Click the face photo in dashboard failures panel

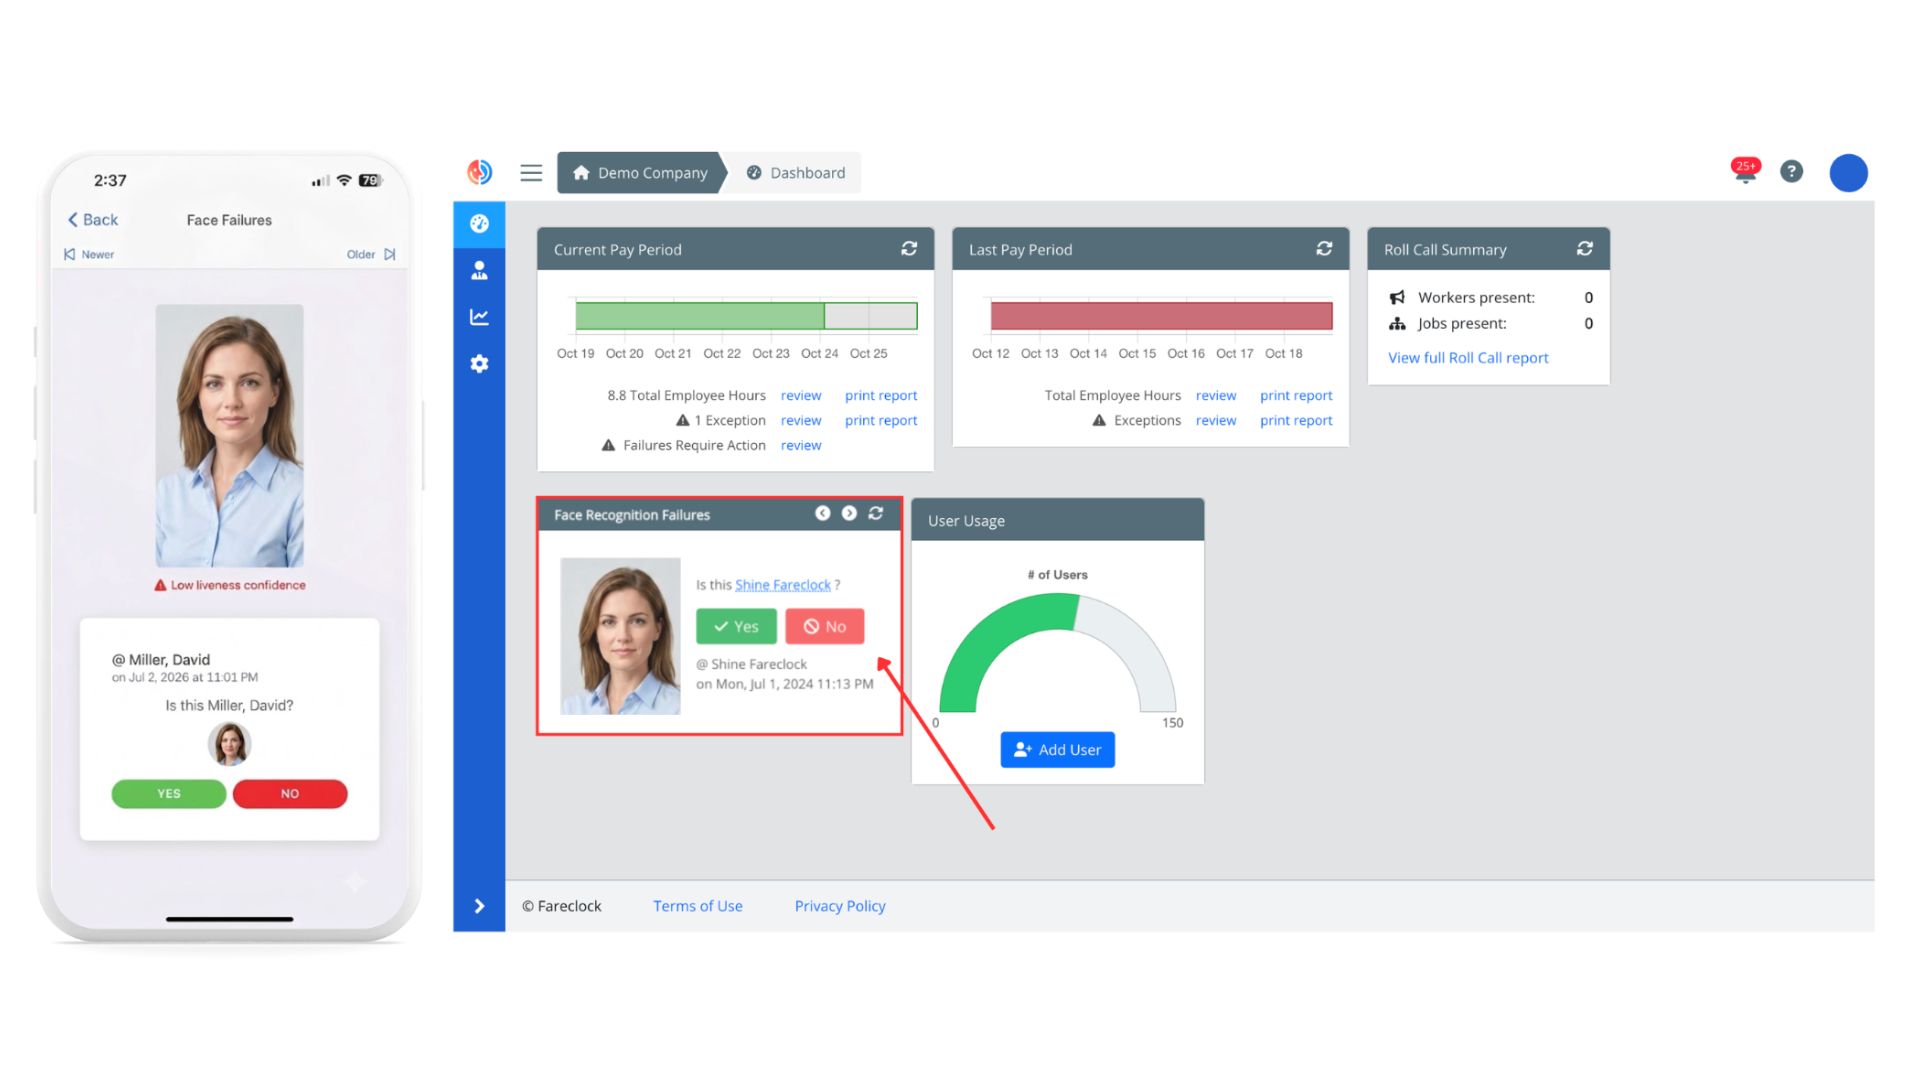point(620,636)
